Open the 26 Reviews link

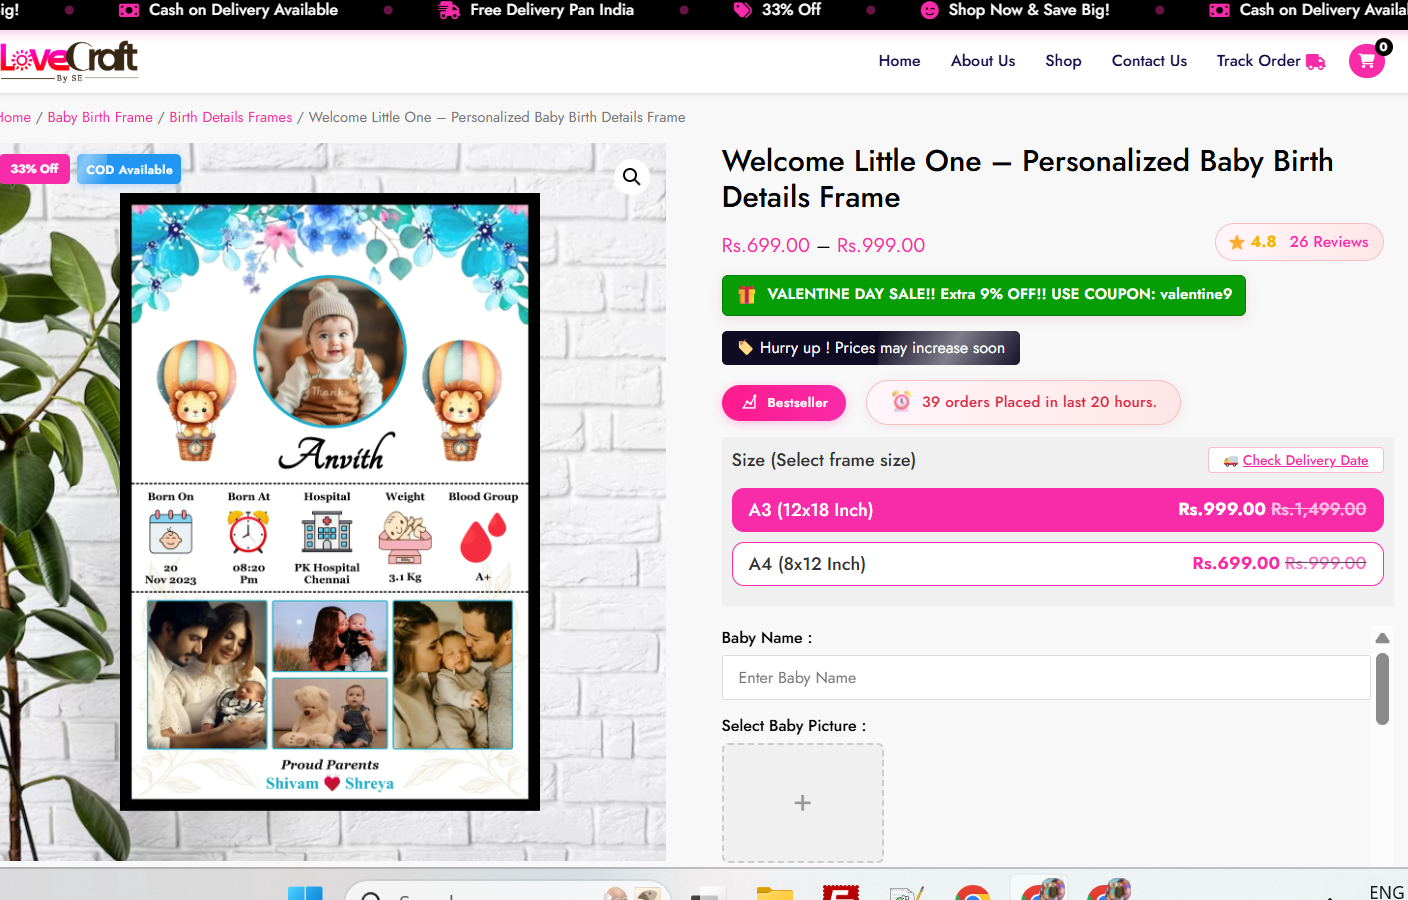[x=1328, y=242]
